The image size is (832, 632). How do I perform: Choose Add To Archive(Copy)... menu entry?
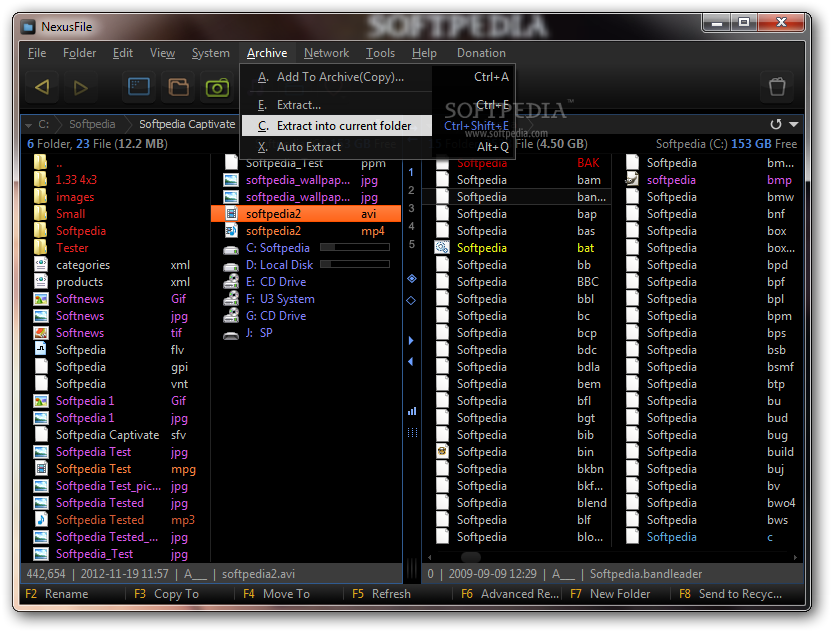click(377, 77)
